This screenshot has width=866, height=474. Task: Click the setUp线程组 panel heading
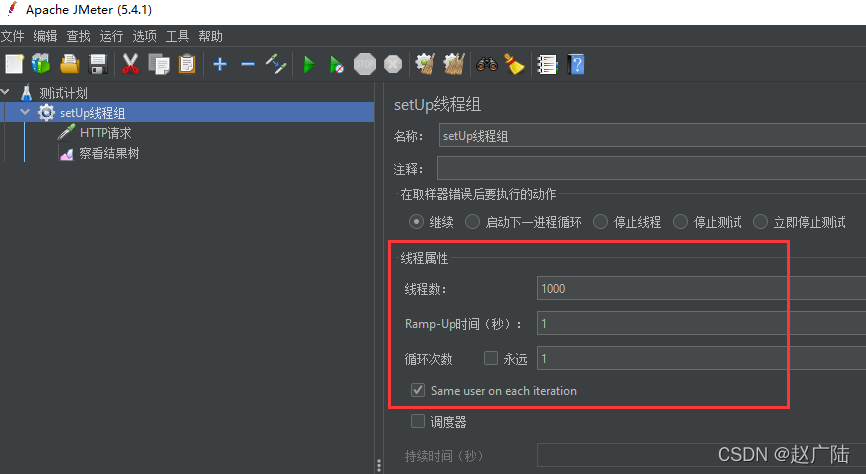[x=437, y=104]
